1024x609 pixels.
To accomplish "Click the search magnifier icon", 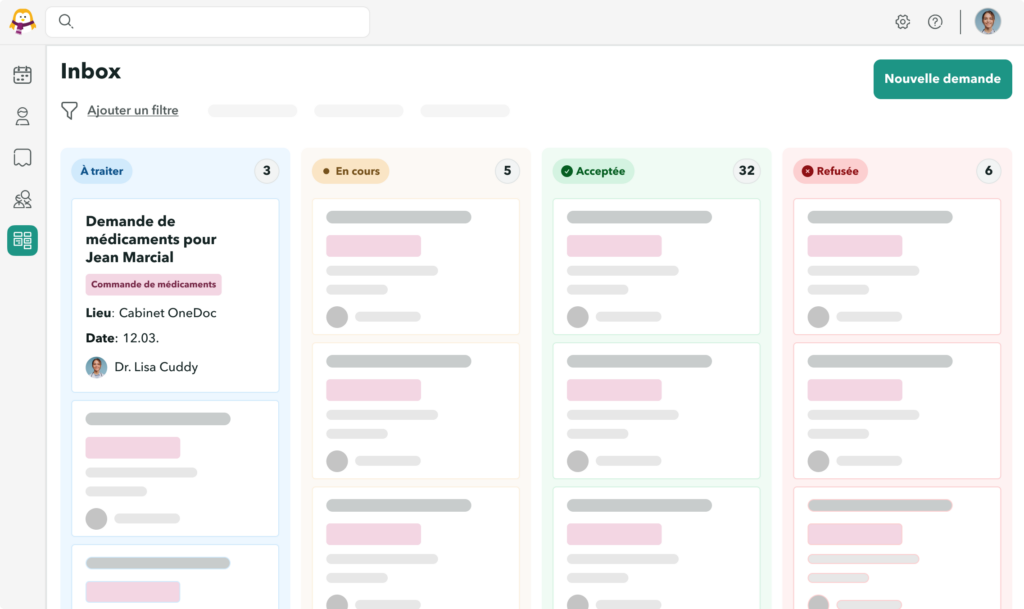I will 65,22.
